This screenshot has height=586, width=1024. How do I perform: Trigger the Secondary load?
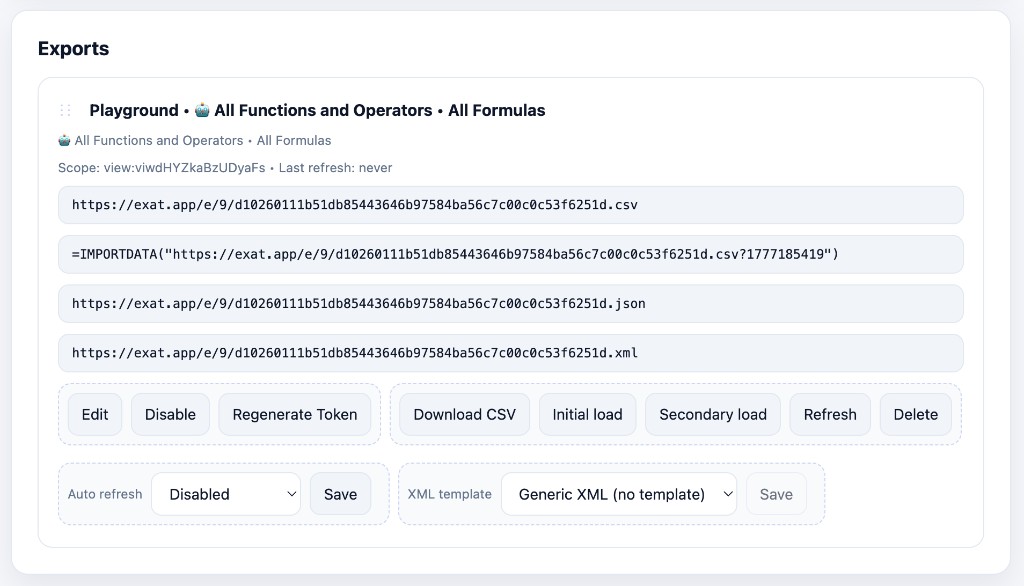pyautogui.click(x=712, y=413)
